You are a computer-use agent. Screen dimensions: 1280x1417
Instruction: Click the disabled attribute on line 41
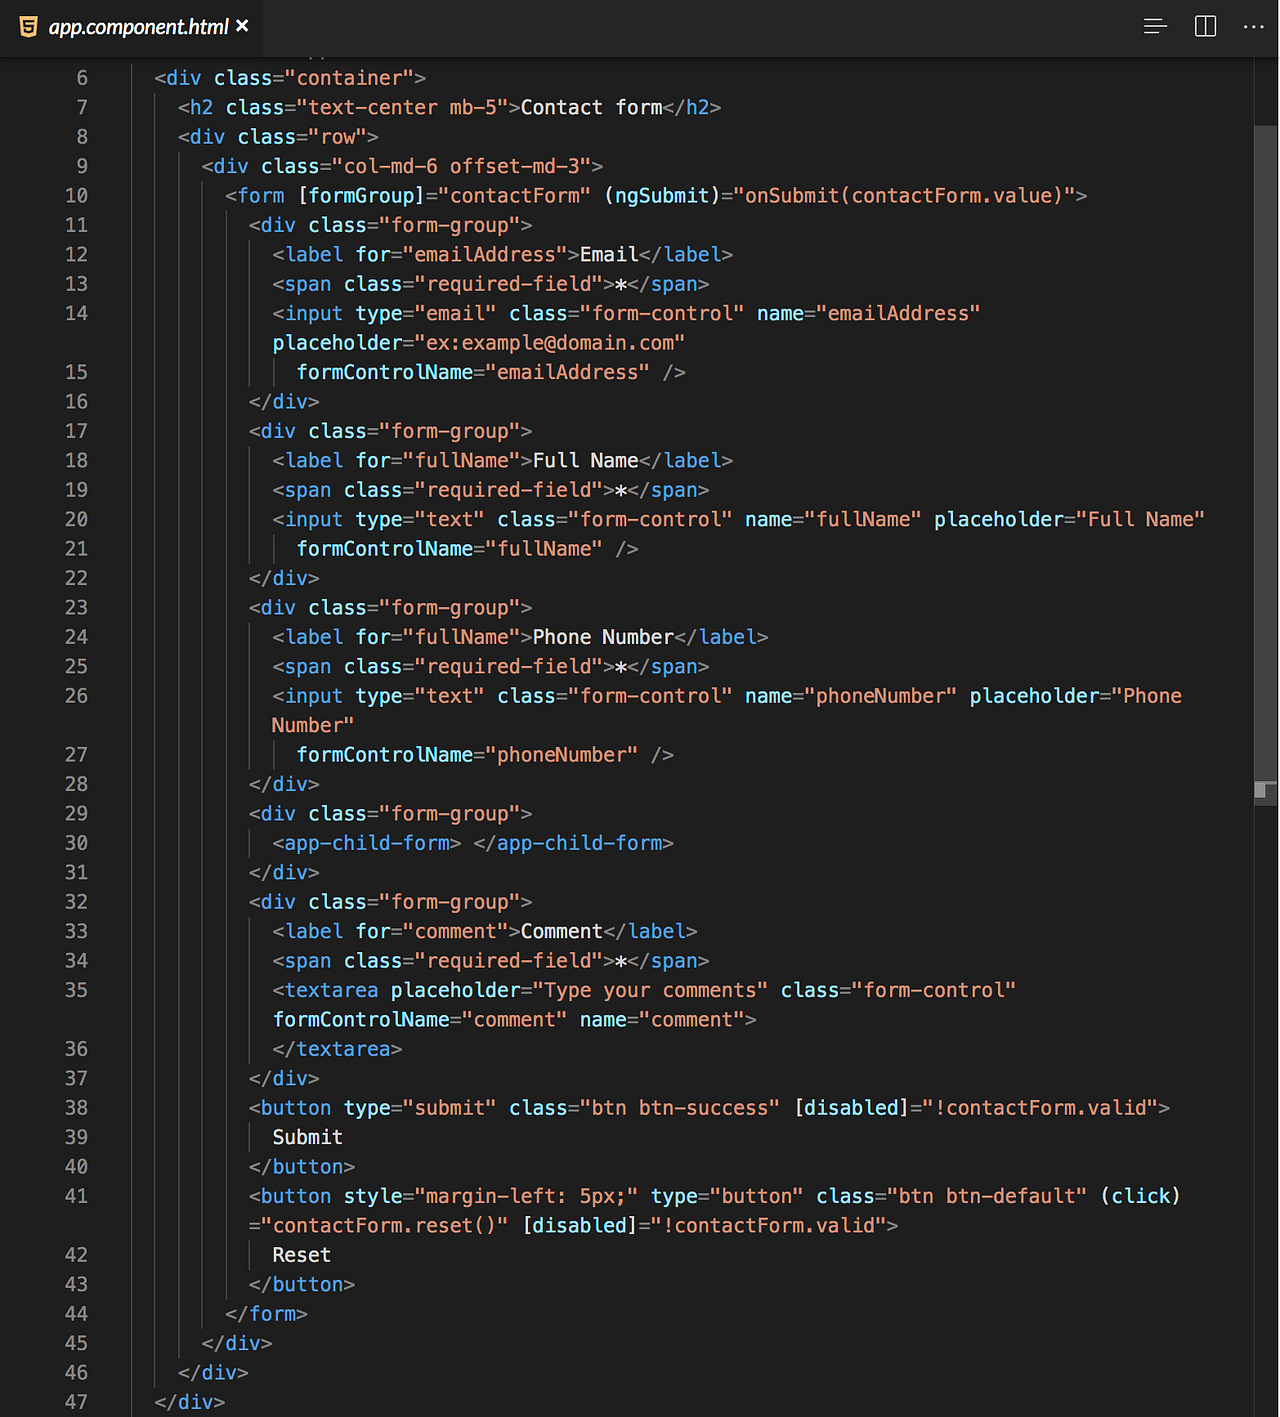click(580, 1225)
